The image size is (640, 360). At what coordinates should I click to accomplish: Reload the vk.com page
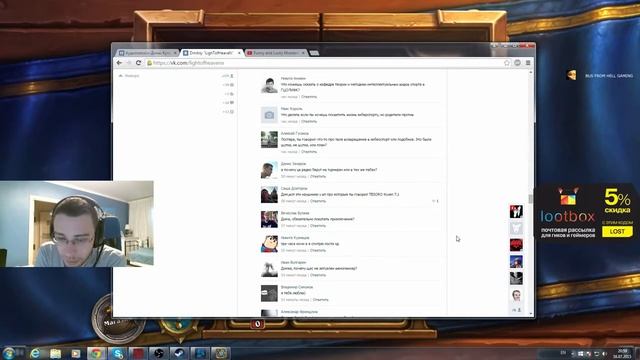point(138,63)
